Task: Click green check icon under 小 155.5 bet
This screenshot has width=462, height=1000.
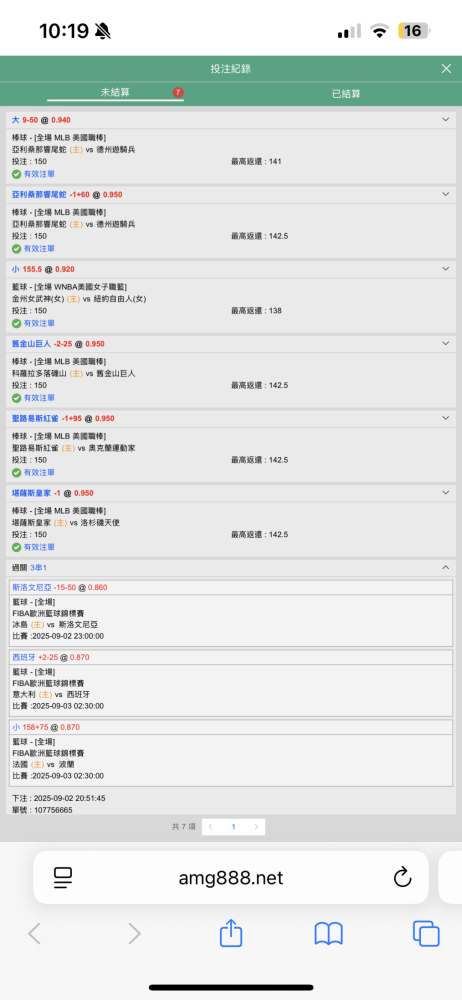Action: (17, 323)
